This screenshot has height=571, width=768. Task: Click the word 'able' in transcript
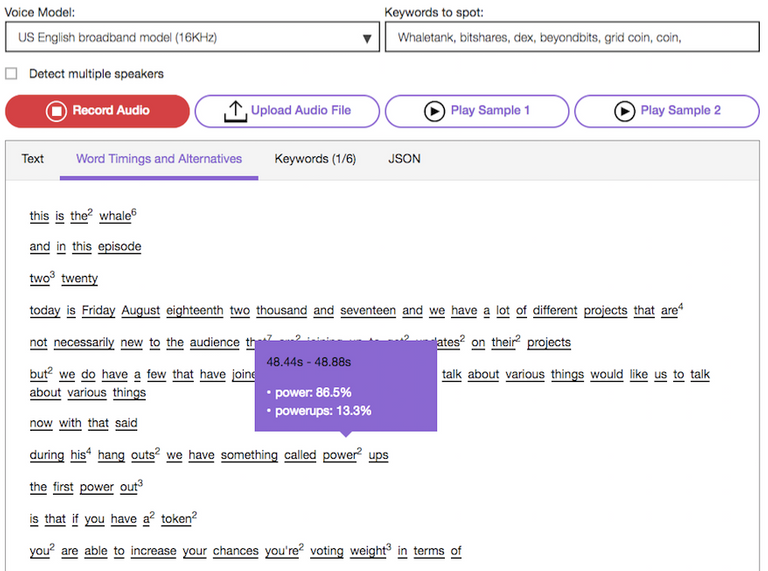96,551
